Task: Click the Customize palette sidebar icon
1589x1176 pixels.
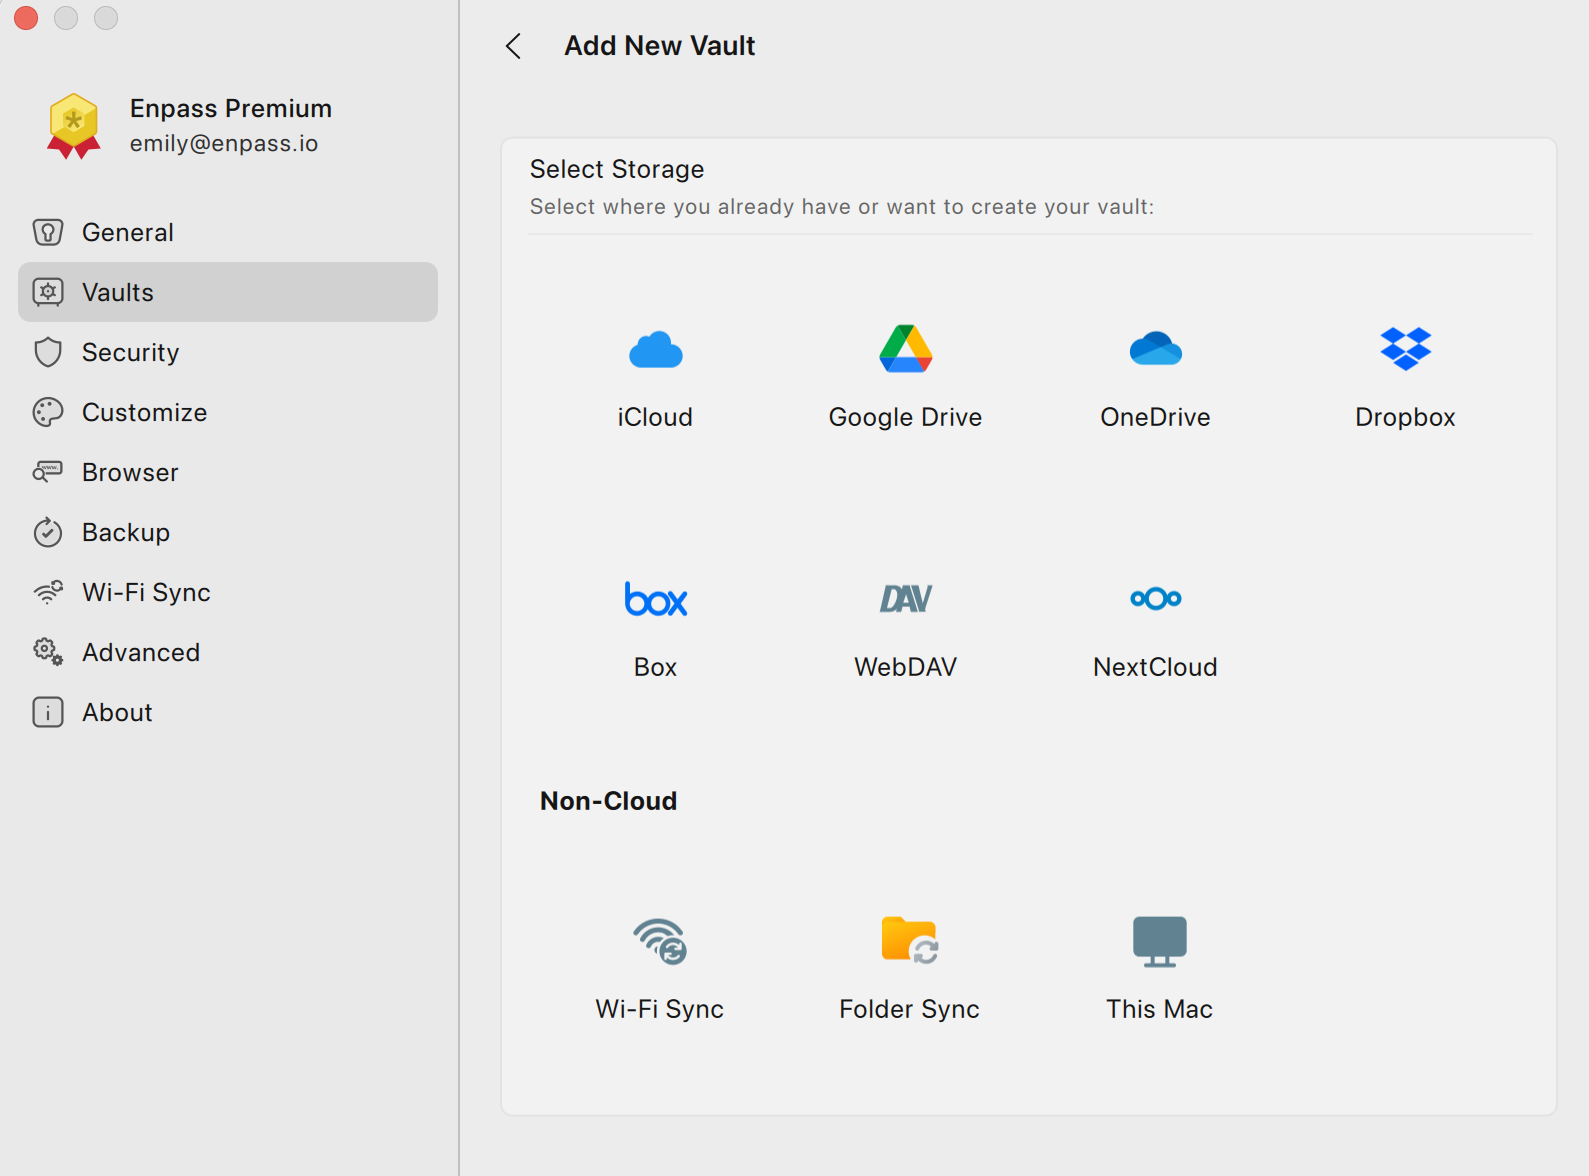Action: coord(48,412)
